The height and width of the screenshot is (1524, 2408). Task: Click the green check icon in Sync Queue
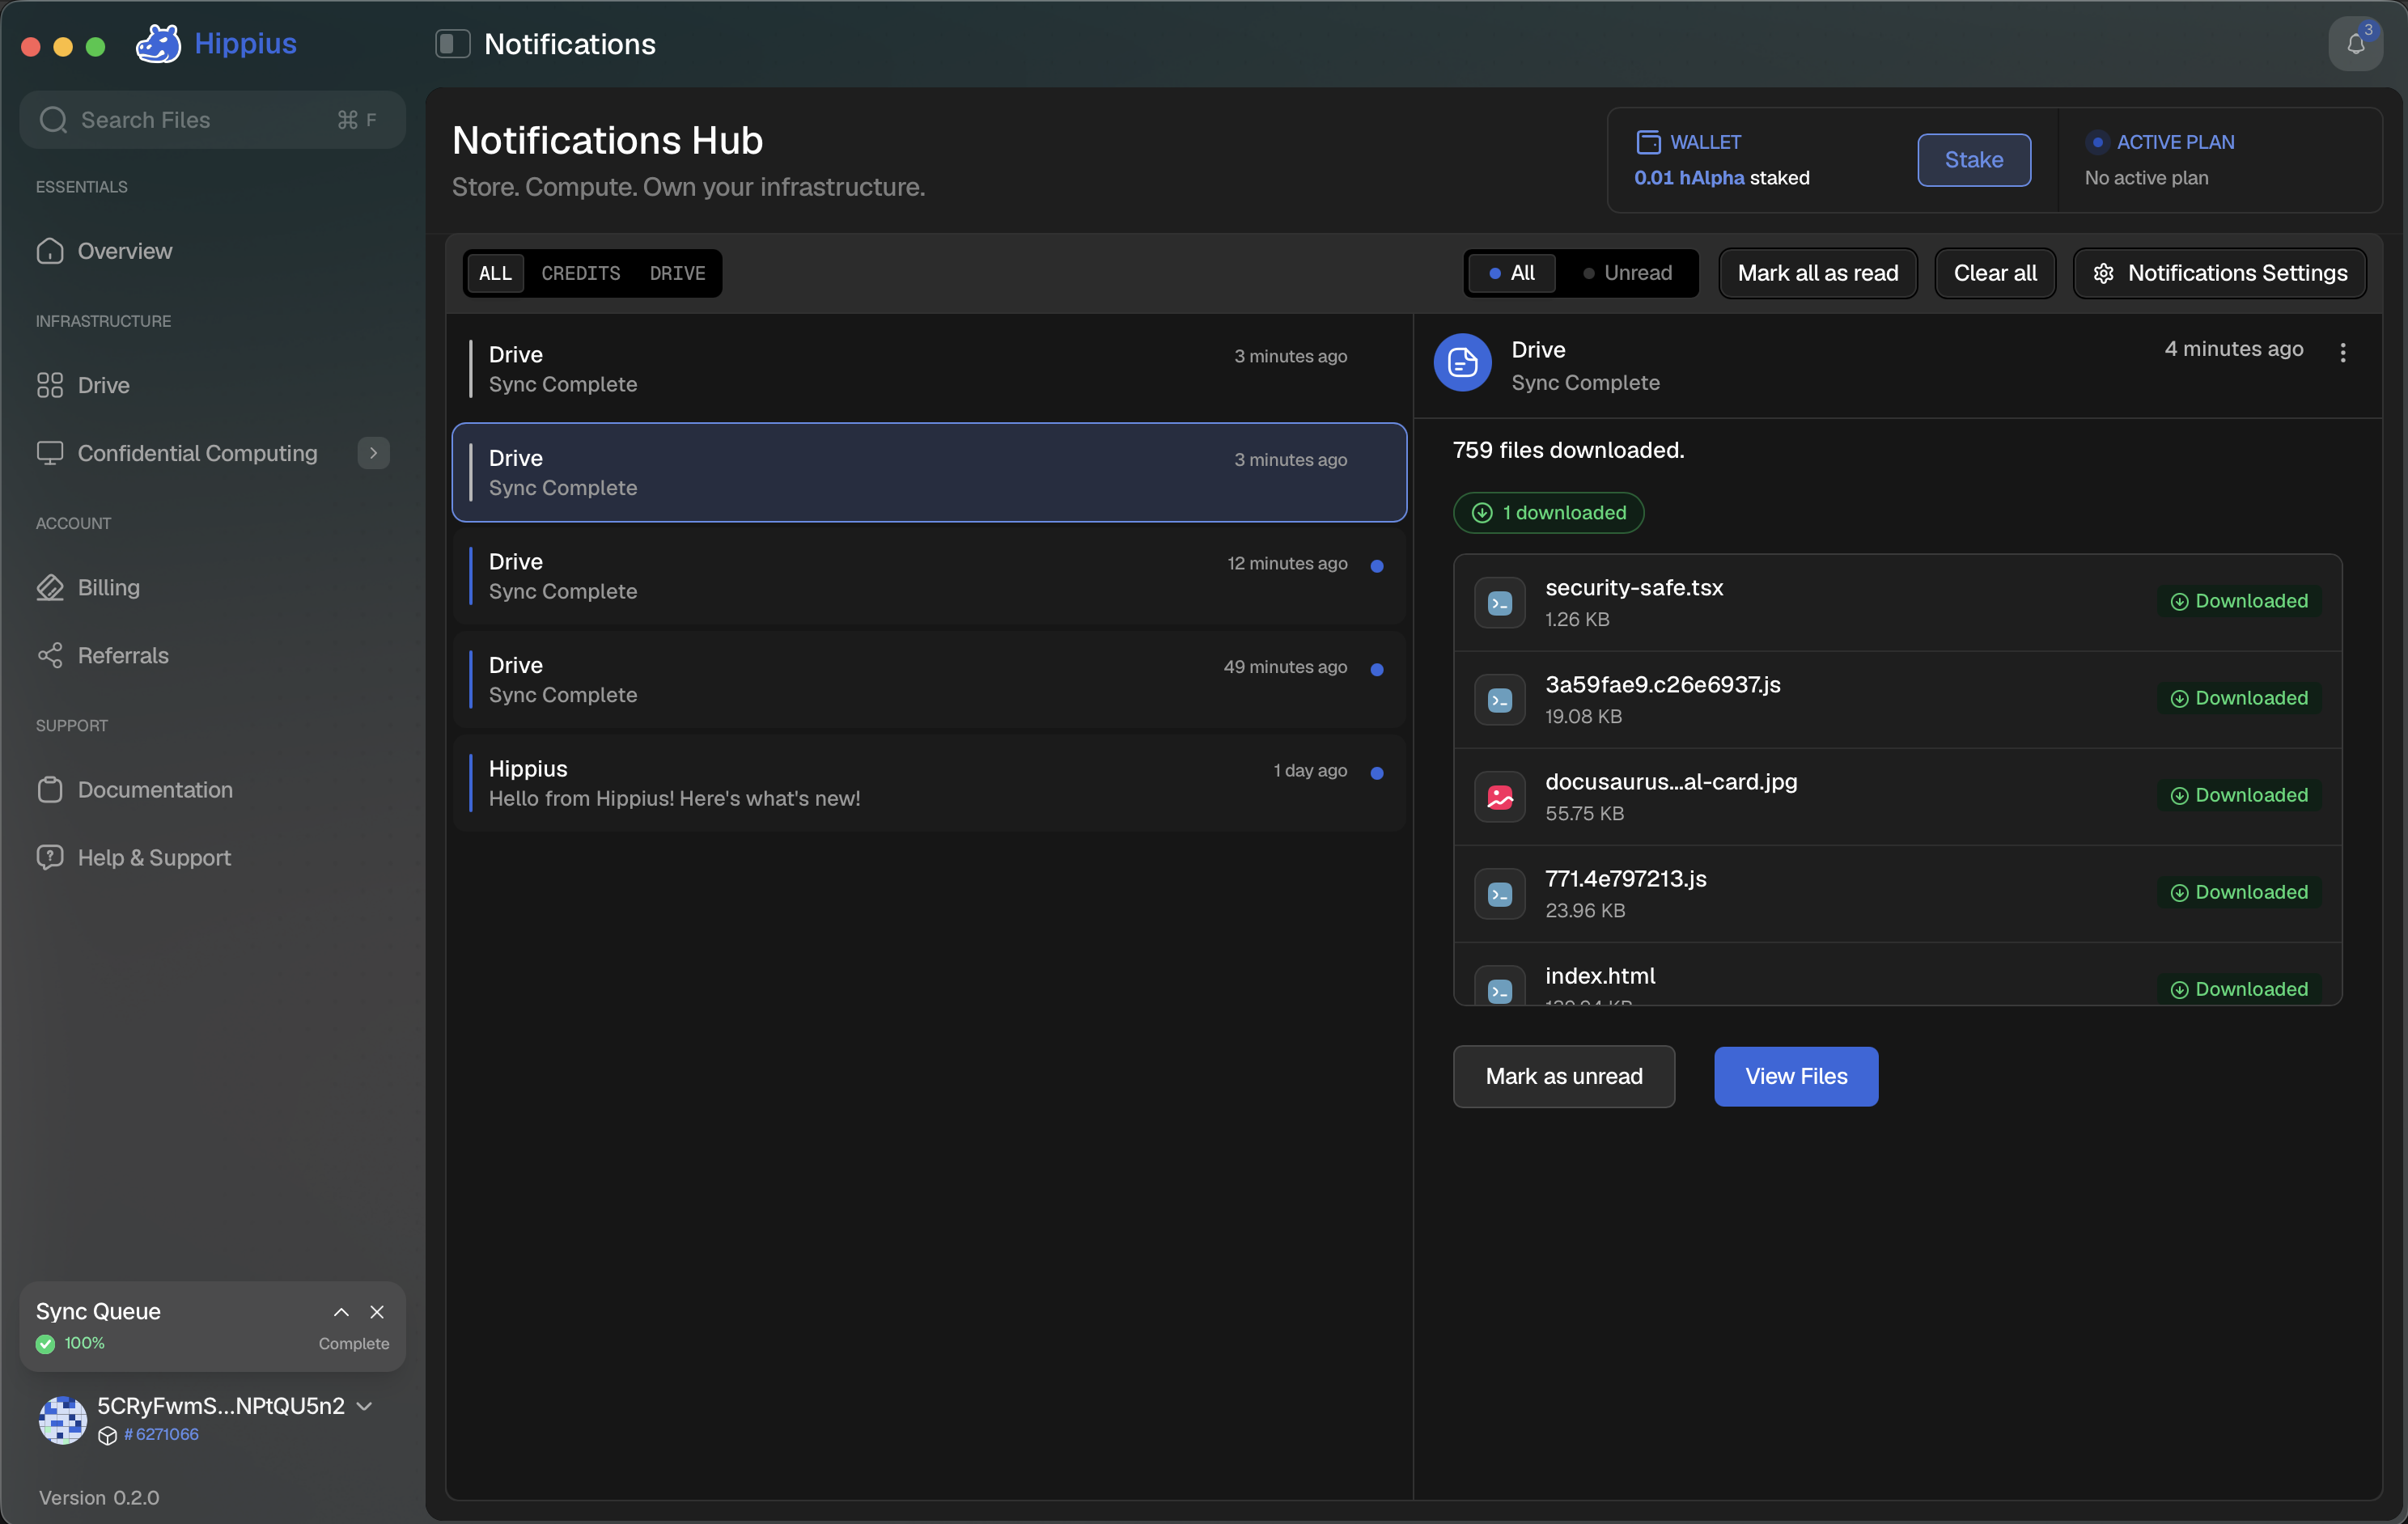[x=45, y=1343]
